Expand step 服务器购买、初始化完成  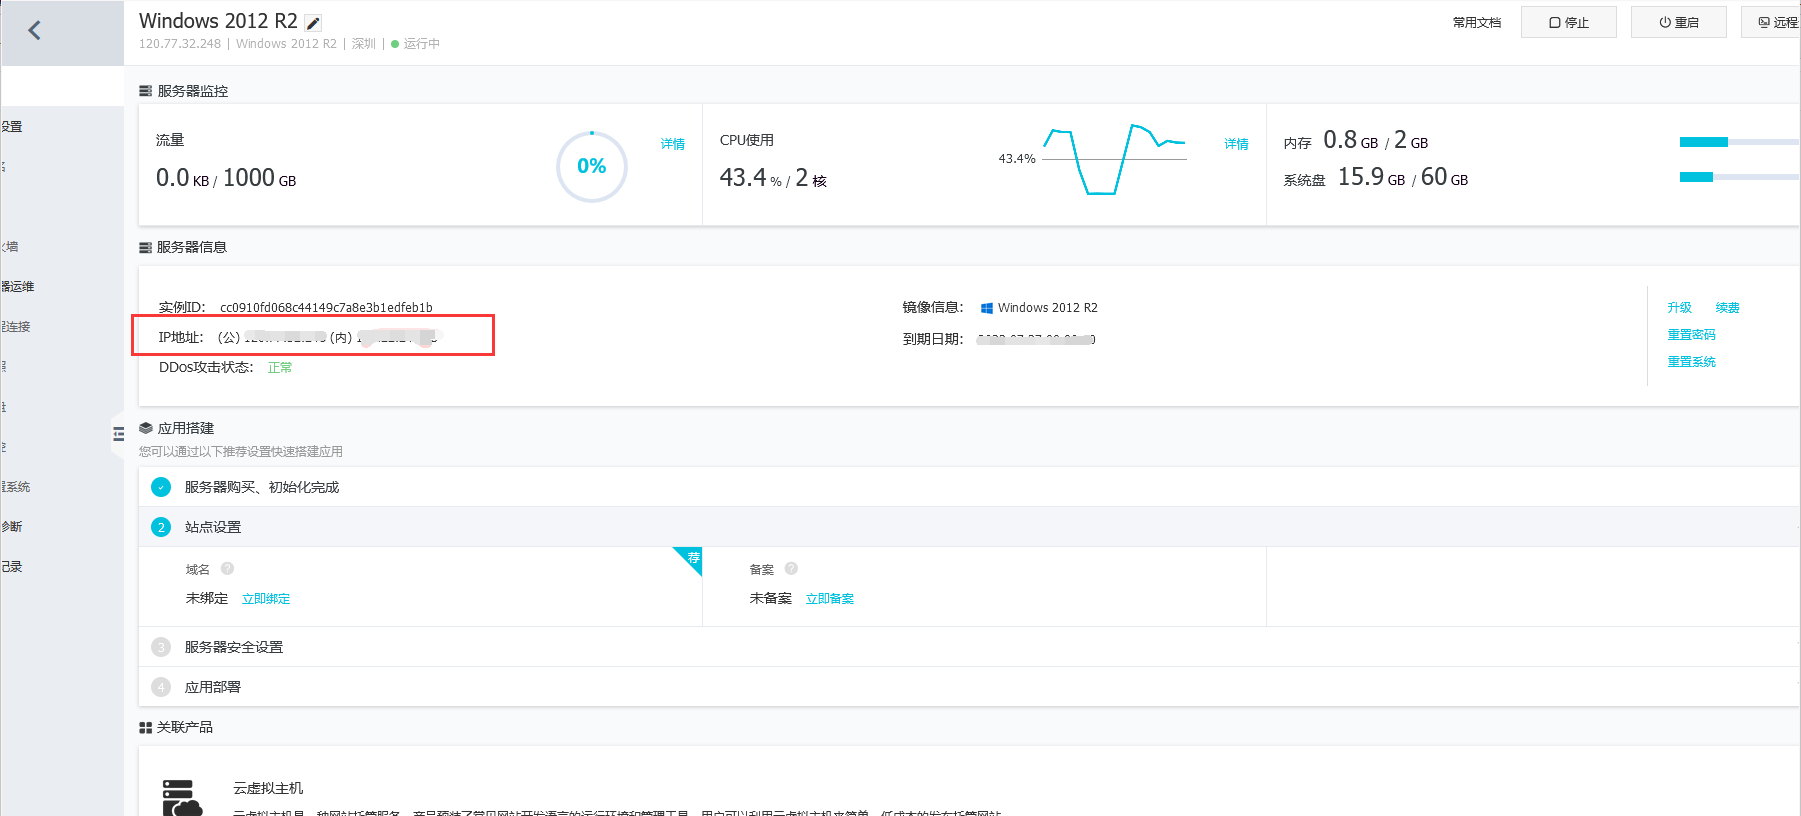click(968, 487)
